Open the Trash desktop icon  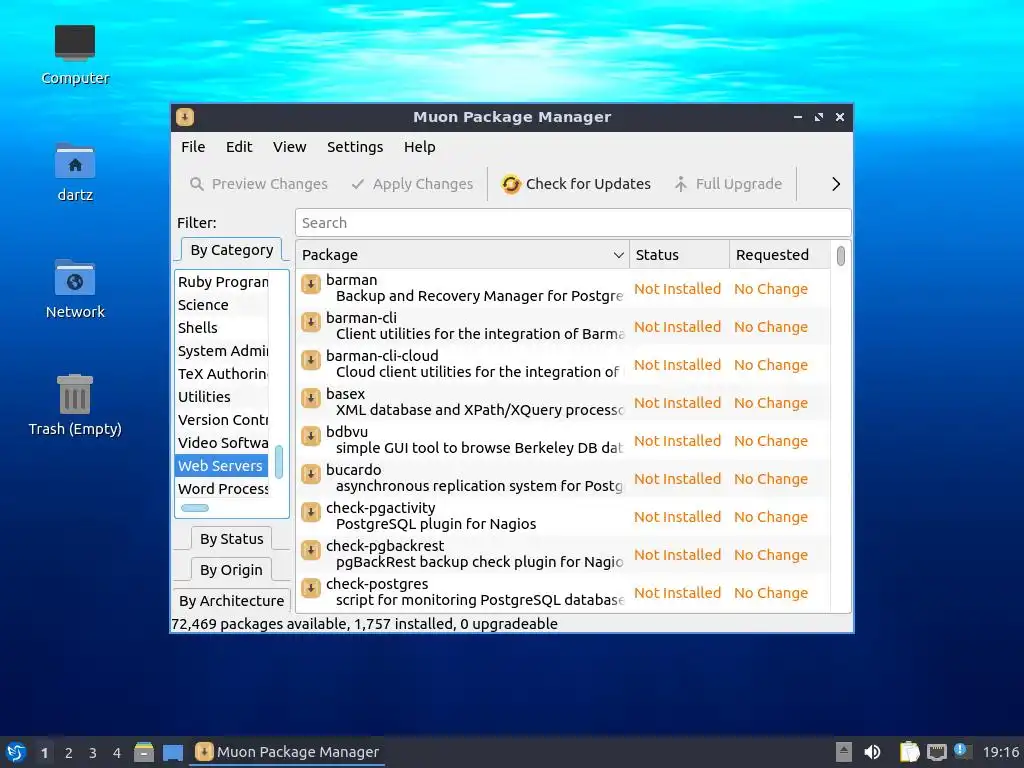pos(74,405)
